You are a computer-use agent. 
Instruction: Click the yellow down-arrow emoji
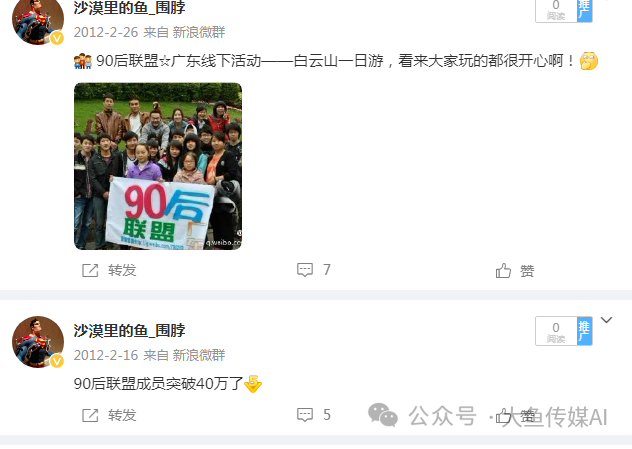pyautogui.click(x=253, y=384)
